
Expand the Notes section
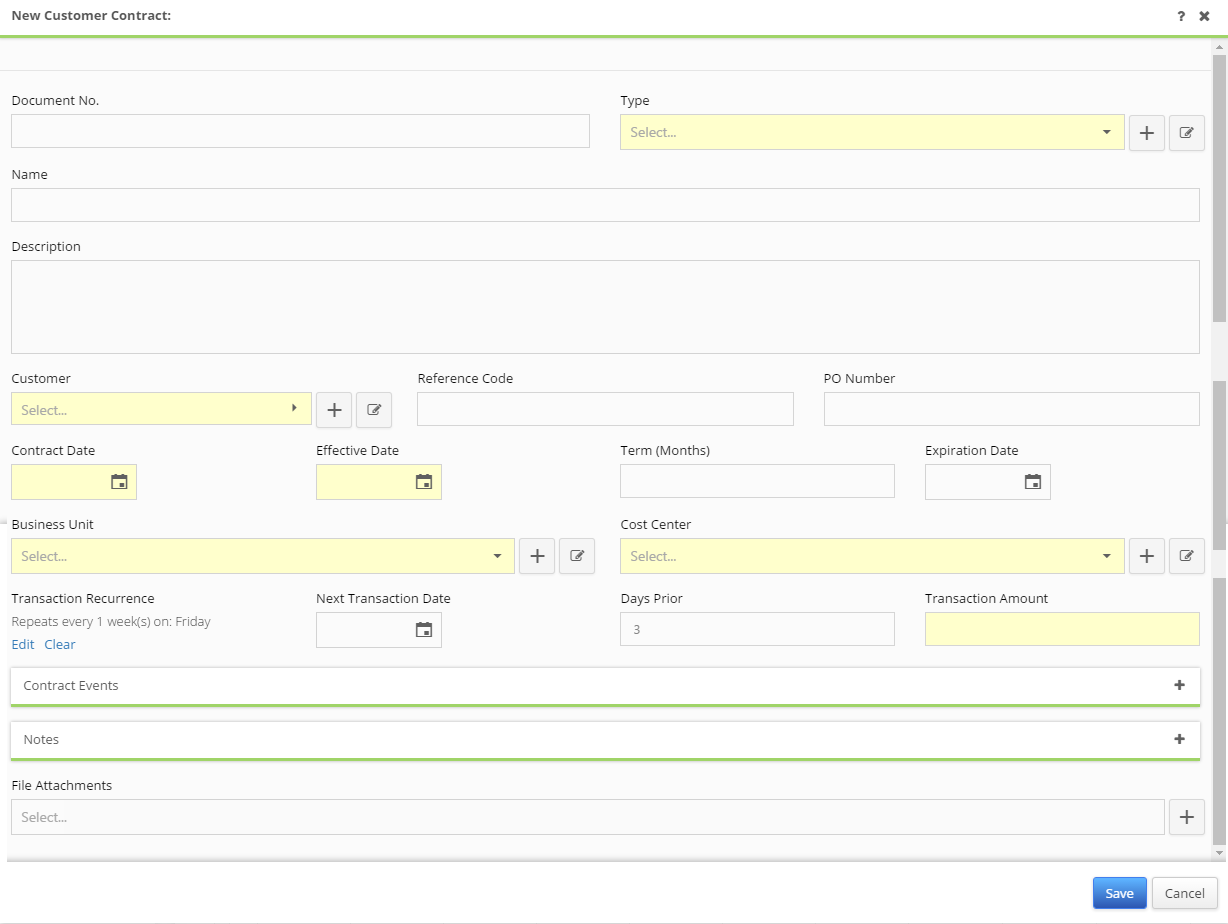pyautogui.click(x=1179, y=739)
